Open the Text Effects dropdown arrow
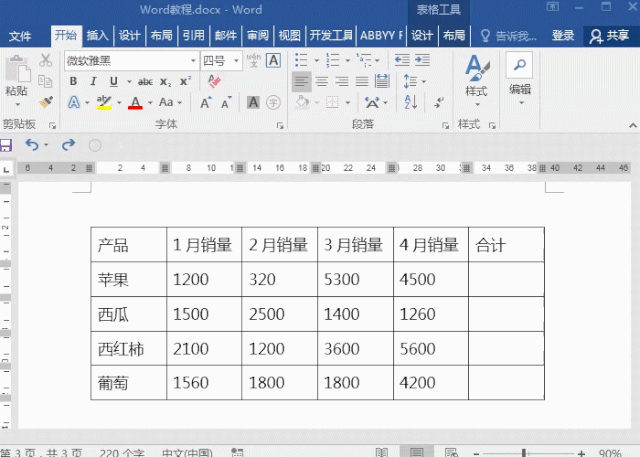Viewport: 640px width, 457px height. 87,102
